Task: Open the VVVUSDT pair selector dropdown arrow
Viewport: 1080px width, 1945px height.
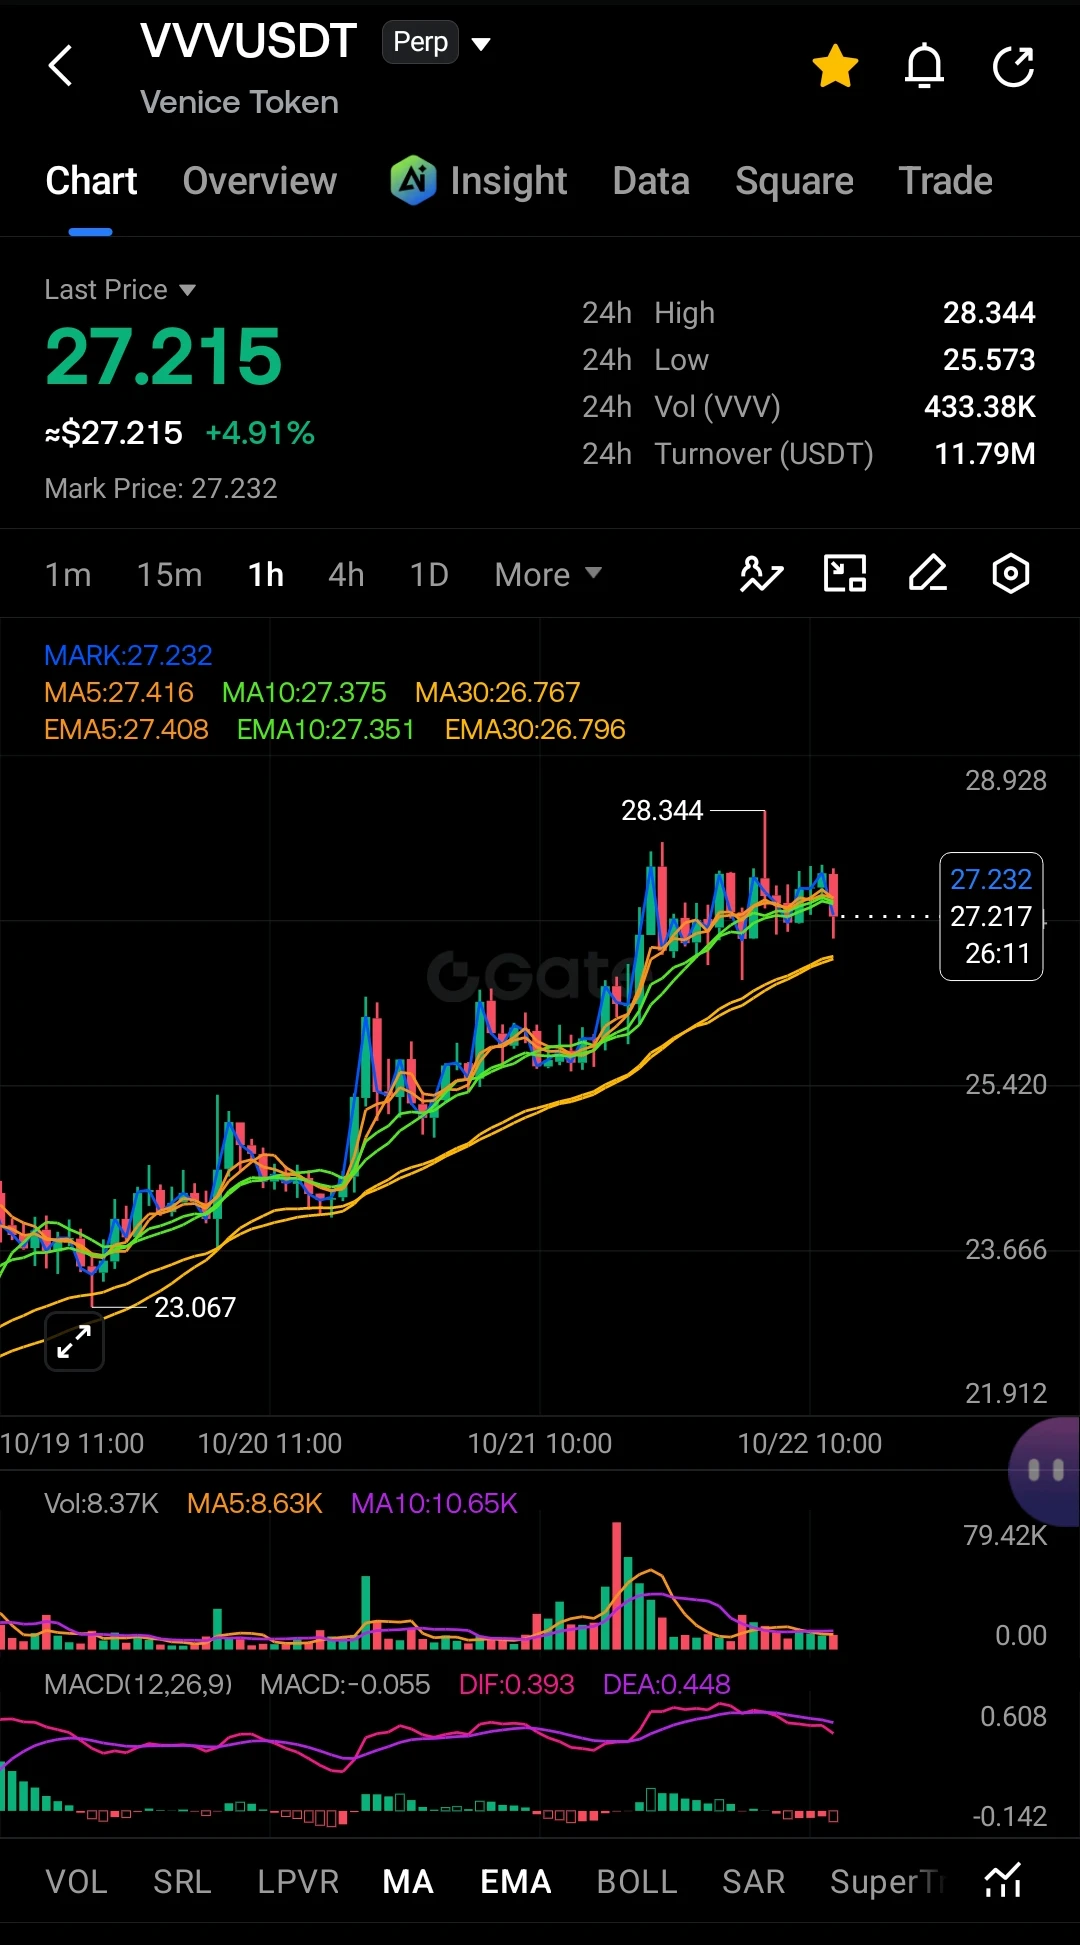Action: [481, 43]
